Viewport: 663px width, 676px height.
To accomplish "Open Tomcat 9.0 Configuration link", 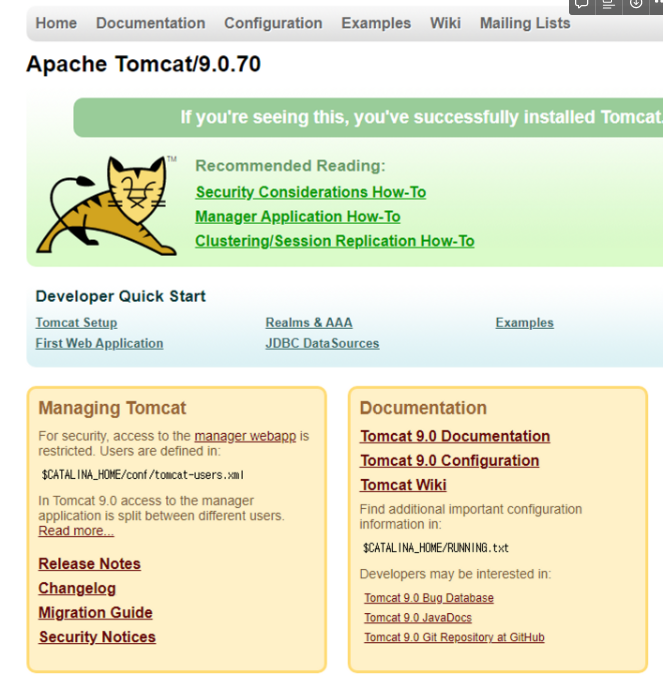I will click(450, 461).
